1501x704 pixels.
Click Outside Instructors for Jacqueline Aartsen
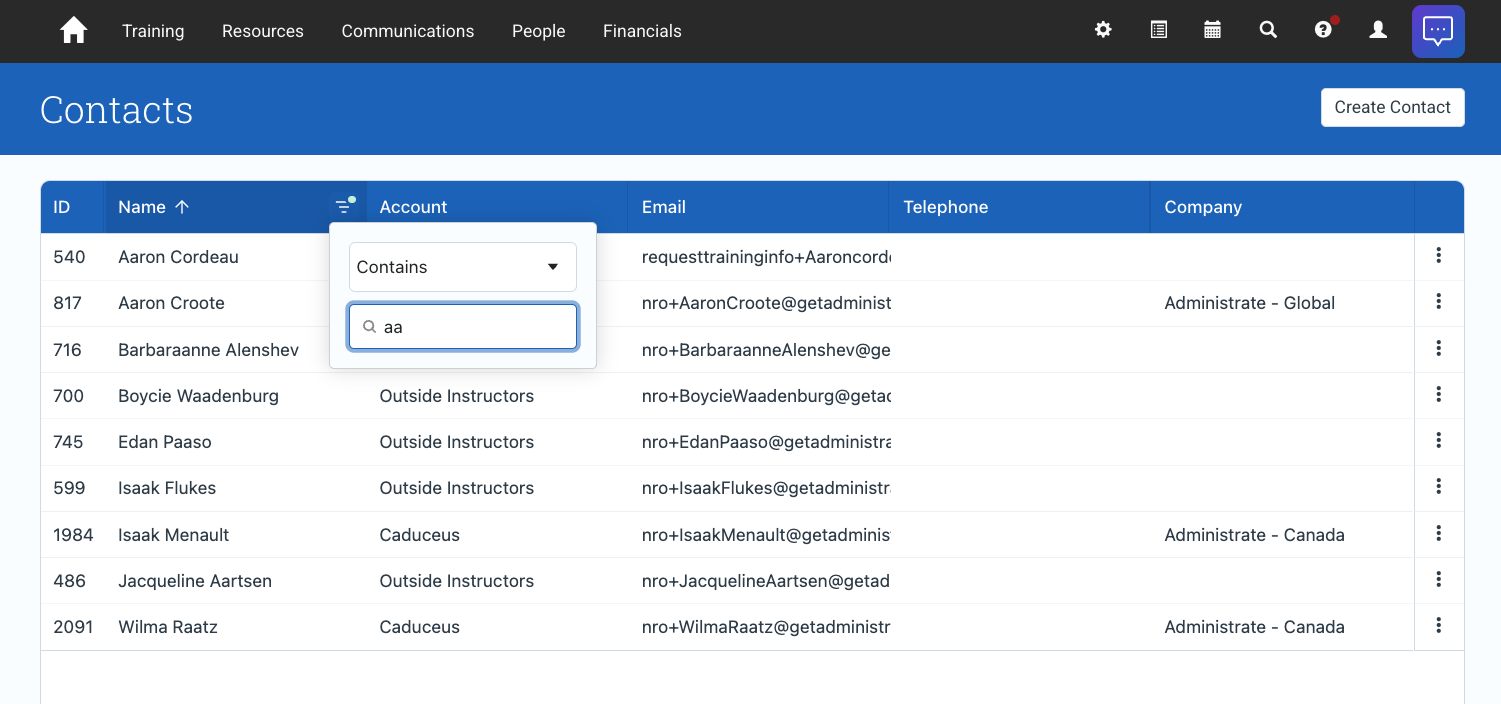coord(456,581)
